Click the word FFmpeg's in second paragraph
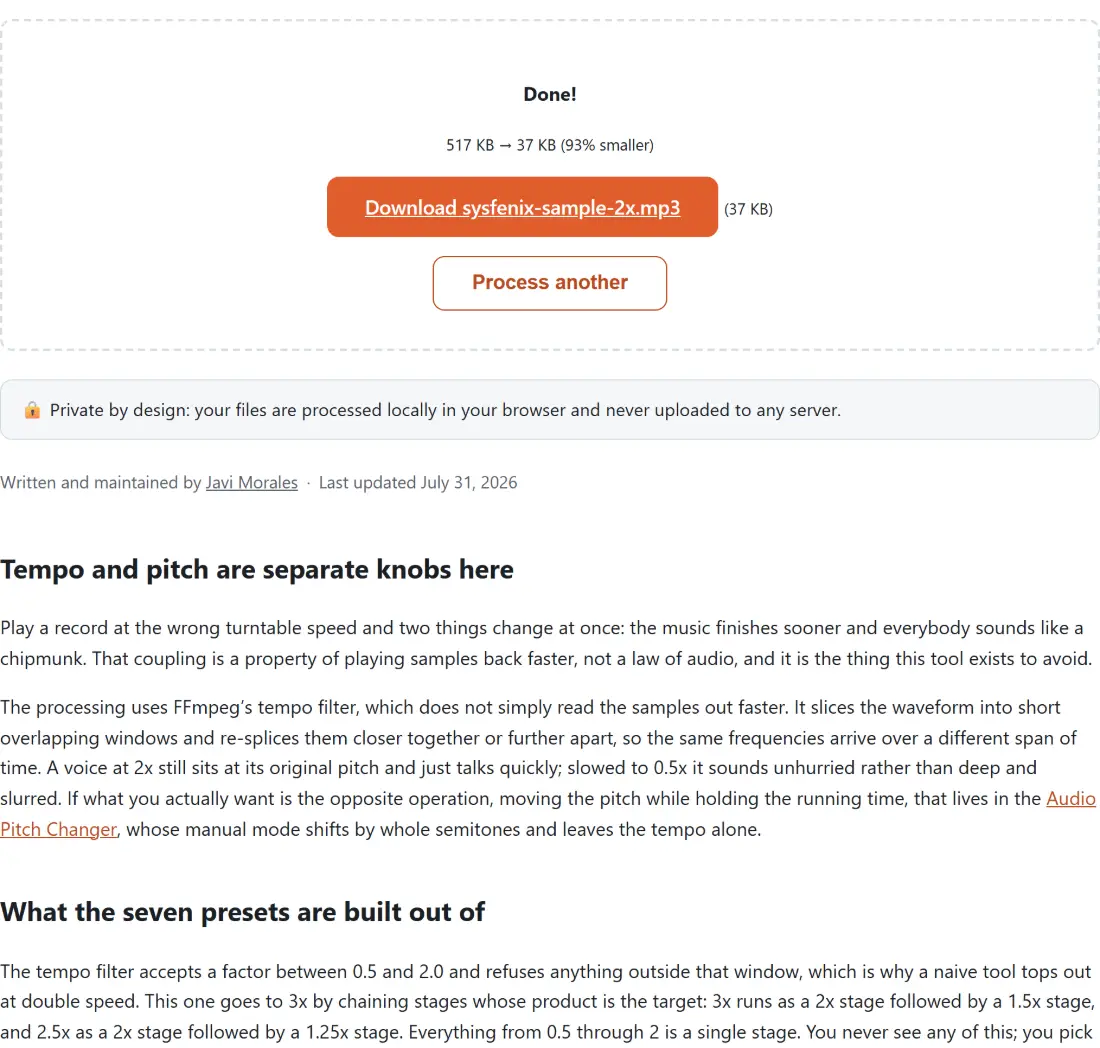 point(213,707)
